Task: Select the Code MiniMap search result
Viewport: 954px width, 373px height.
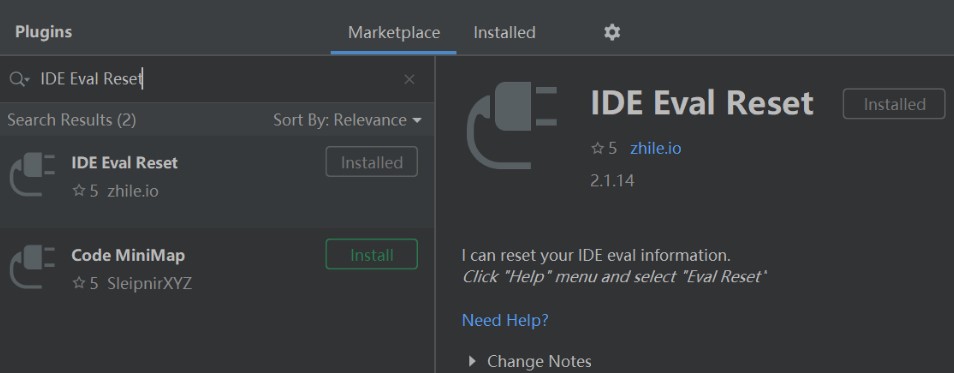Action: (217, 274)
